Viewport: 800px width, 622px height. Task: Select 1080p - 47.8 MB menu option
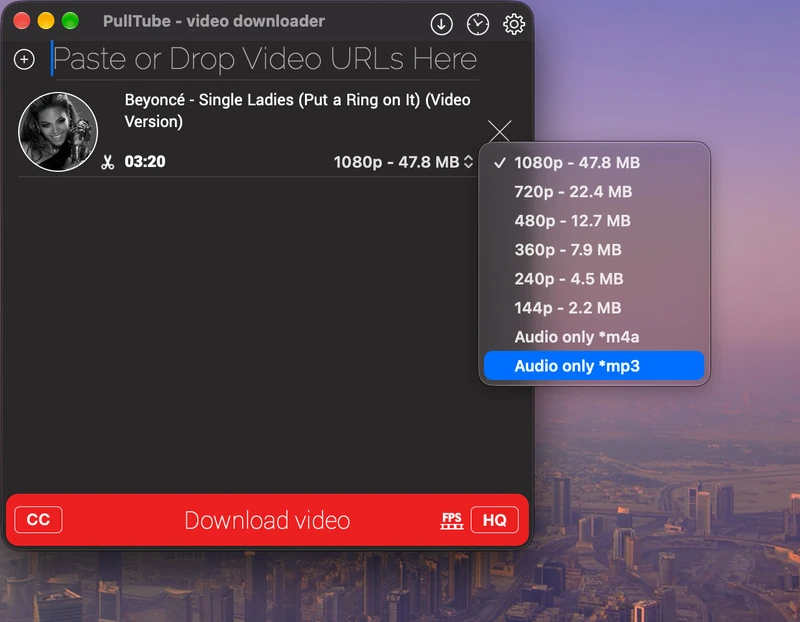[594, 162]
